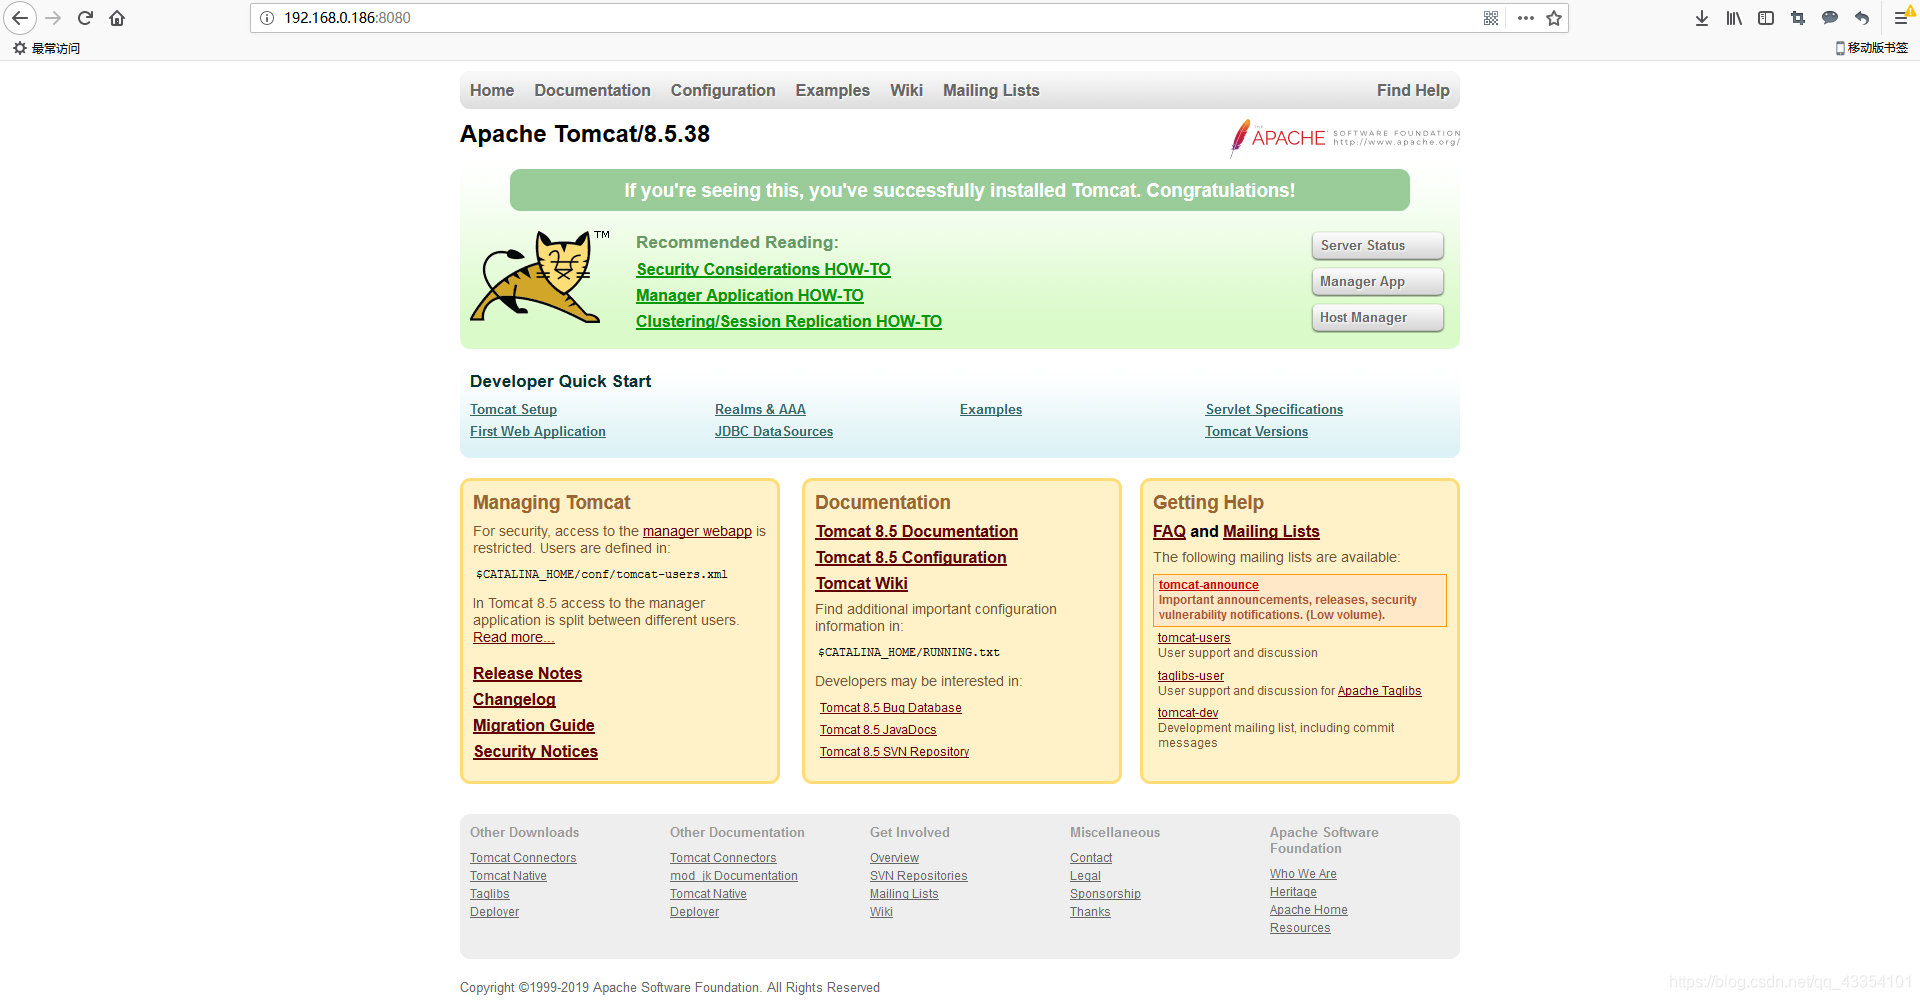Image resolution: width=1920 pixels, height=1000 pixels.
Task: Open the First Web Application link
Action: pos(538,431)
